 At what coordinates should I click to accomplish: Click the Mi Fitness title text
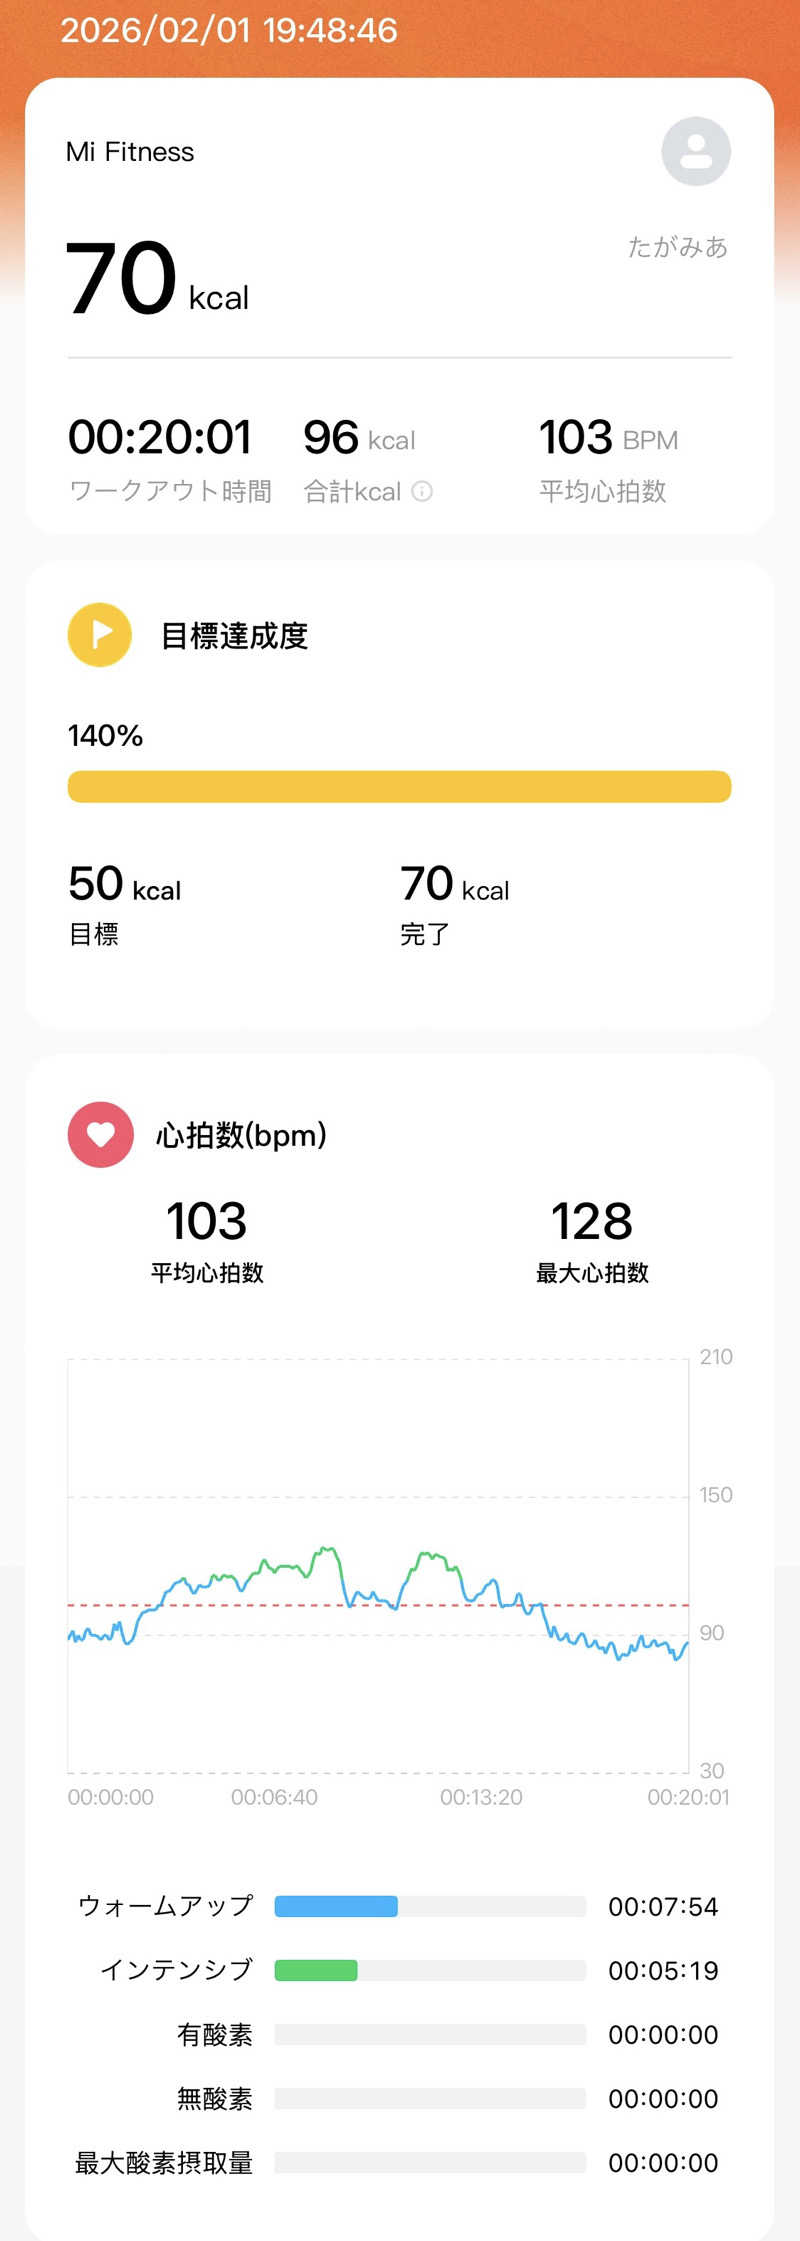[130, 152]
